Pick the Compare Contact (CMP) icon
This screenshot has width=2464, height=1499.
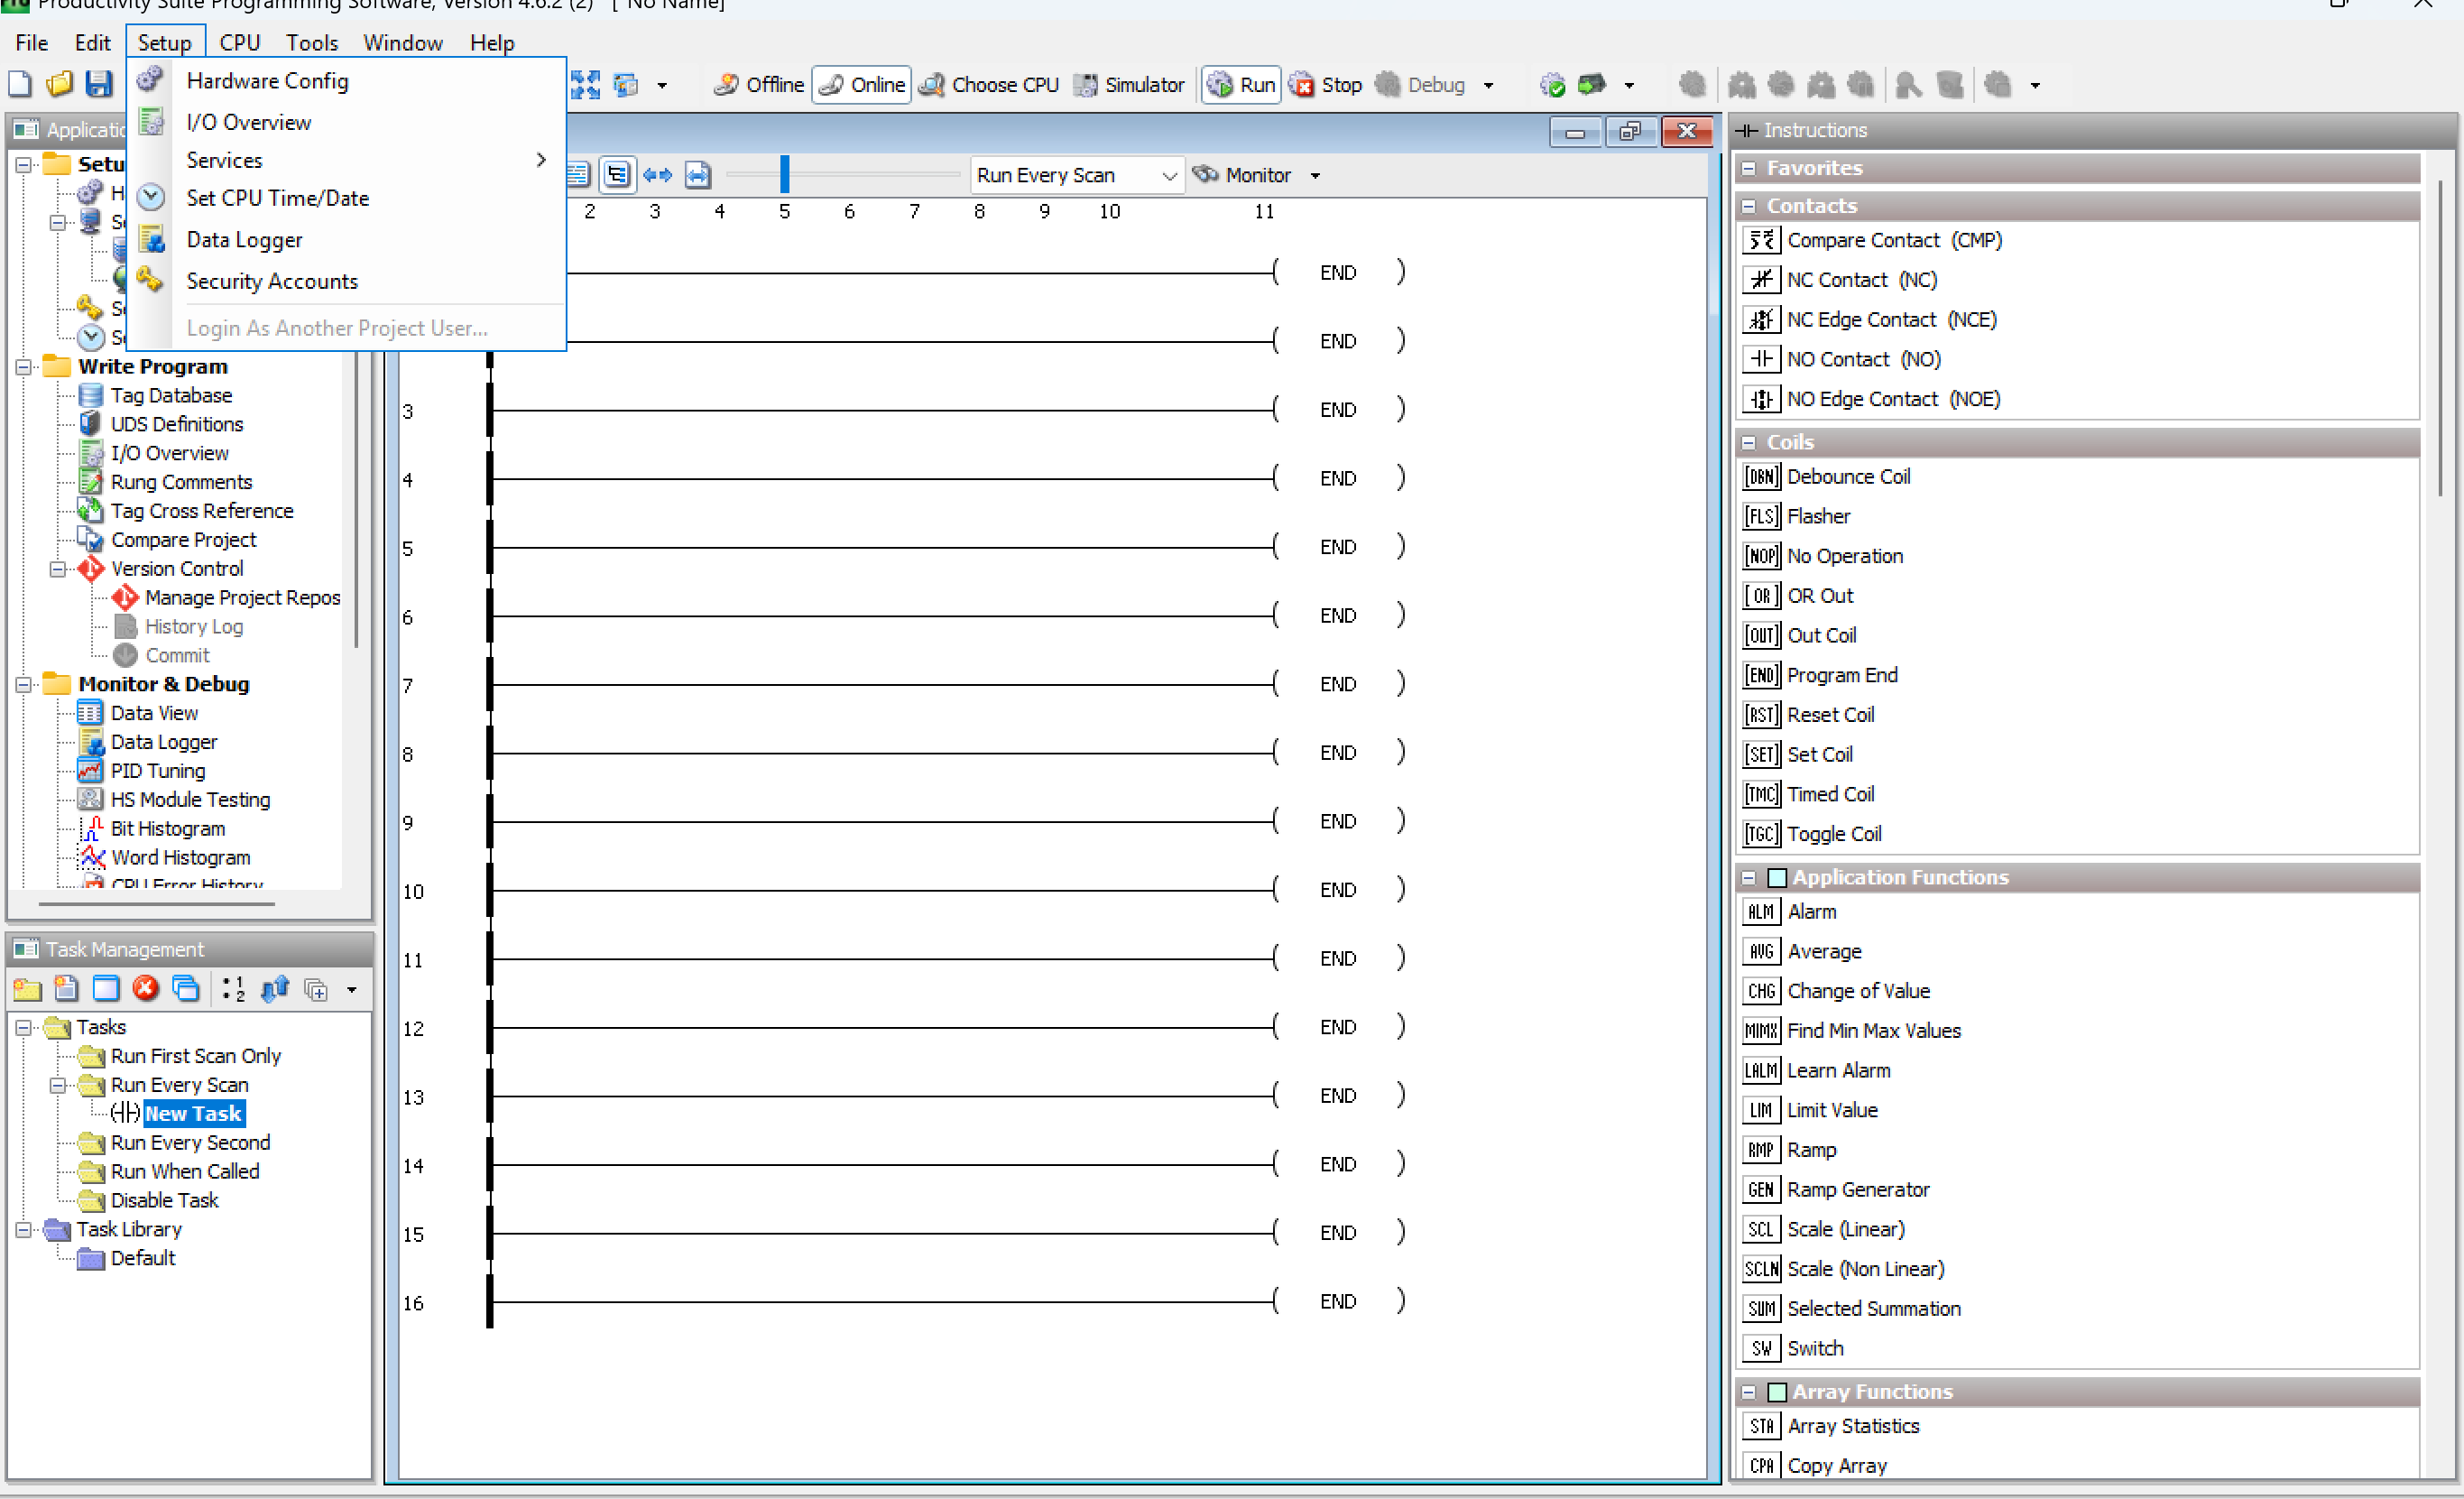click(x=1761, y=240)
